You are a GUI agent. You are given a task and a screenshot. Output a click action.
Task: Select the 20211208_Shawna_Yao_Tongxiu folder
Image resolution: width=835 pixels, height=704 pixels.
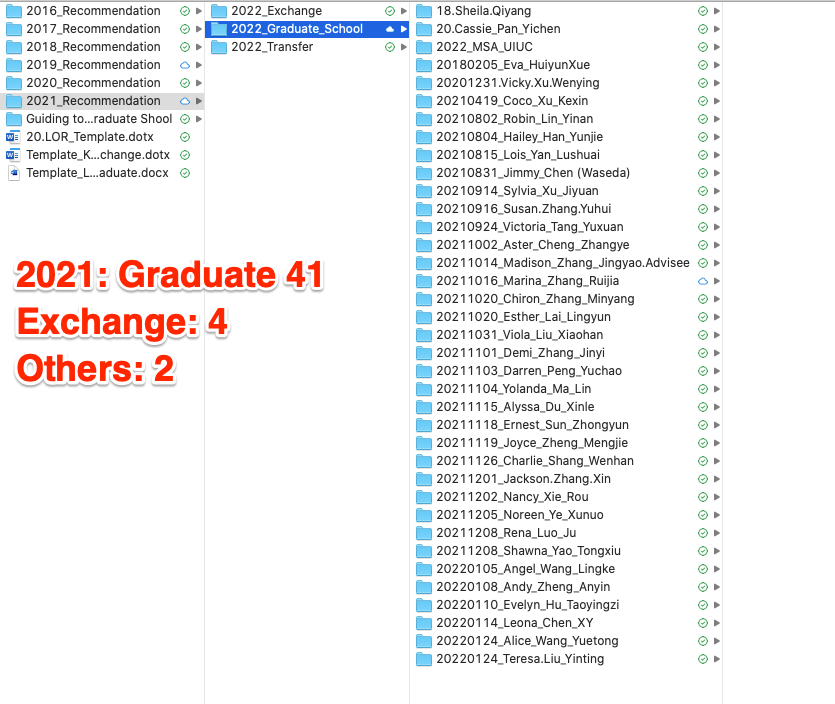568,551
